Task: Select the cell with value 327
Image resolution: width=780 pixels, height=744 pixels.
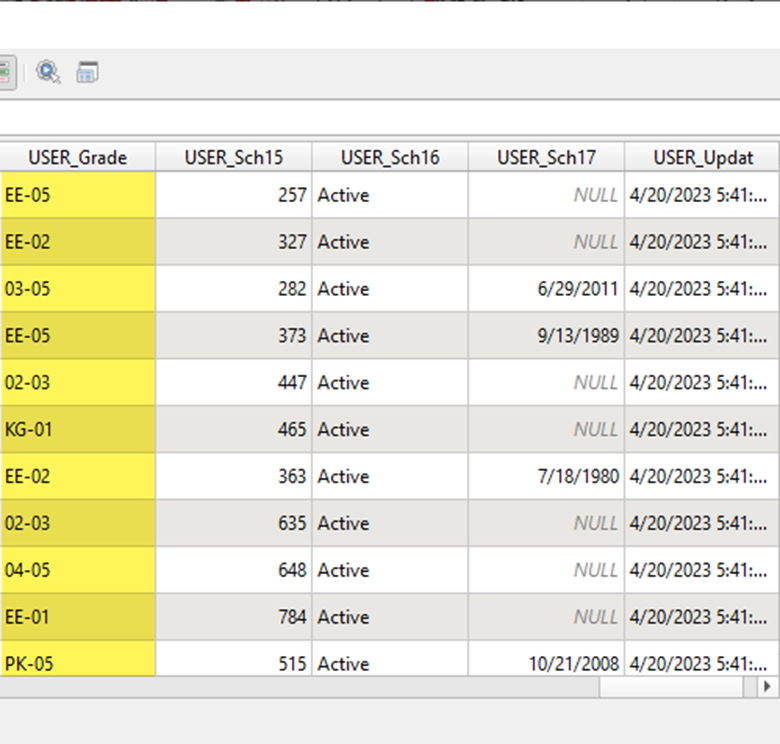Action: [234, 242]
